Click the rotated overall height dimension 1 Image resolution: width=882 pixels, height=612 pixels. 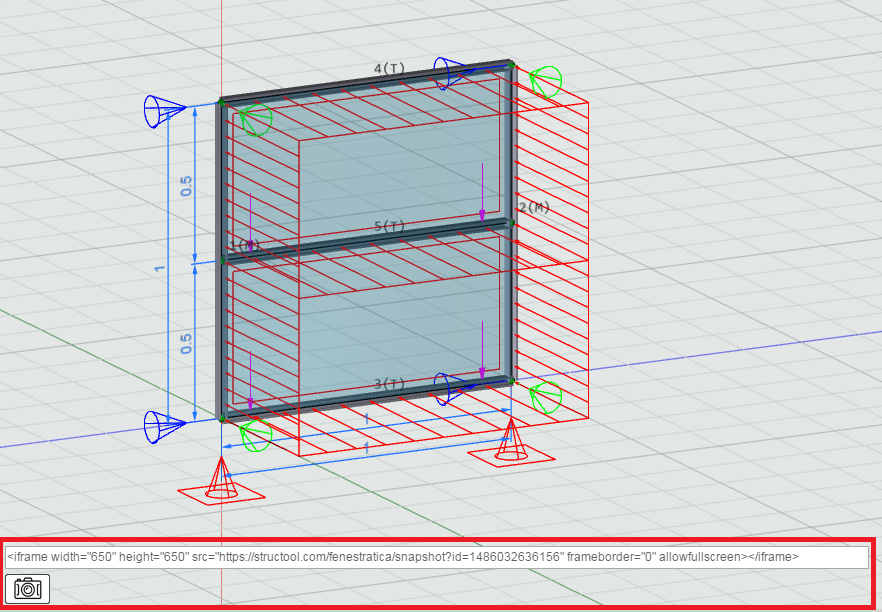click(160, 268)
